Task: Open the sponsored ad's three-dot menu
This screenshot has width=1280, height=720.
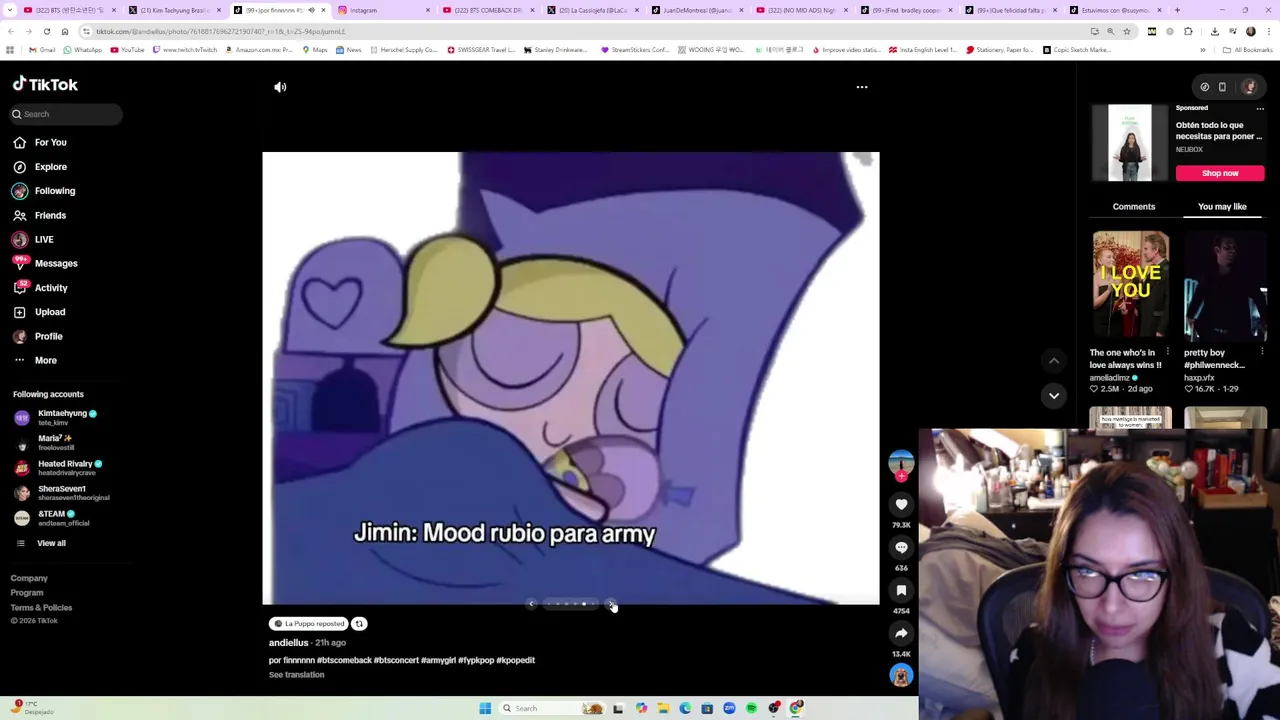Action: 1260,108
